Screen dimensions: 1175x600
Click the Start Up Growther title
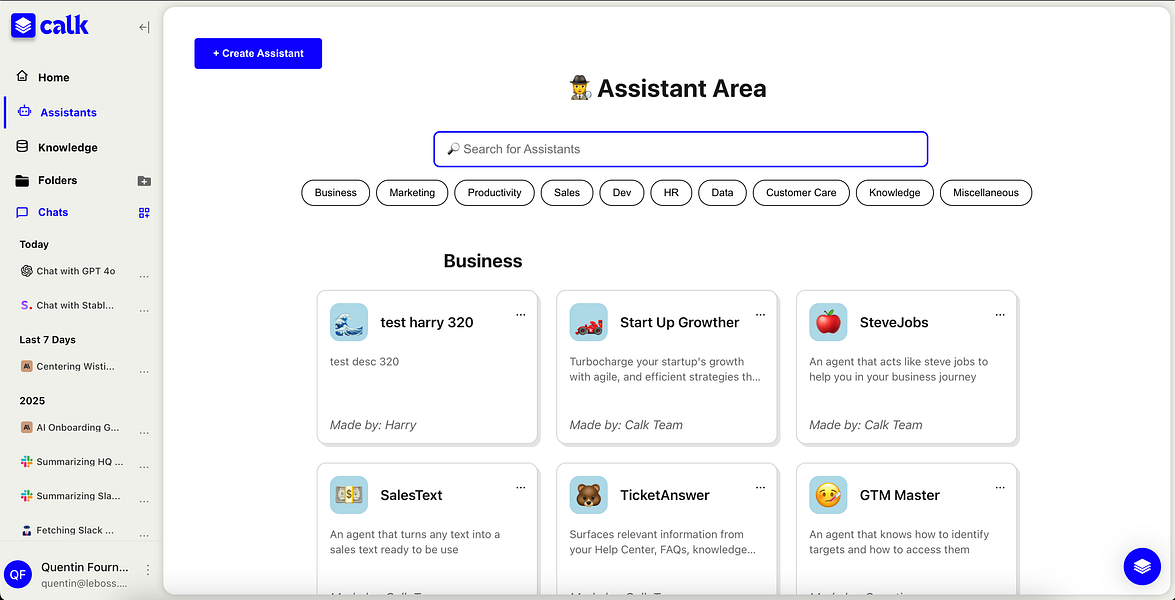pos(680,323)
